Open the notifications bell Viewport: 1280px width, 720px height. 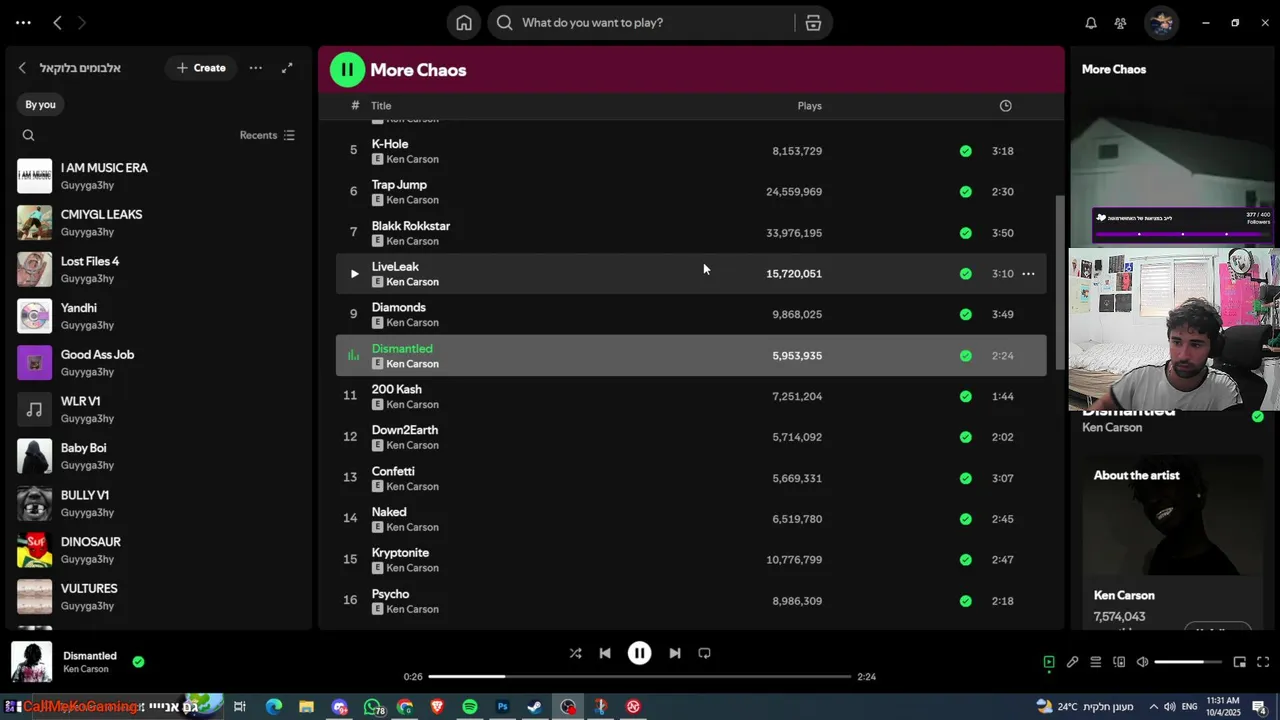1091,23
